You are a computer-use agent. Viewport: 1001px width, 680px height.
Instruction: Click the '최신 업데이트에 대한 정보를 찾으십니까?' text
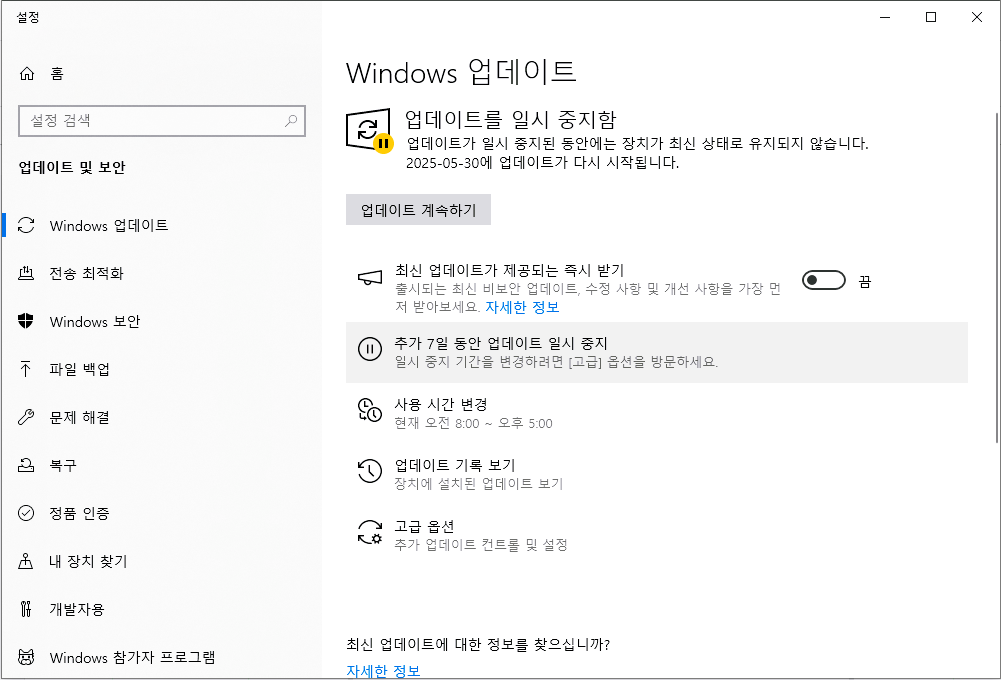(x=478, y=644)
